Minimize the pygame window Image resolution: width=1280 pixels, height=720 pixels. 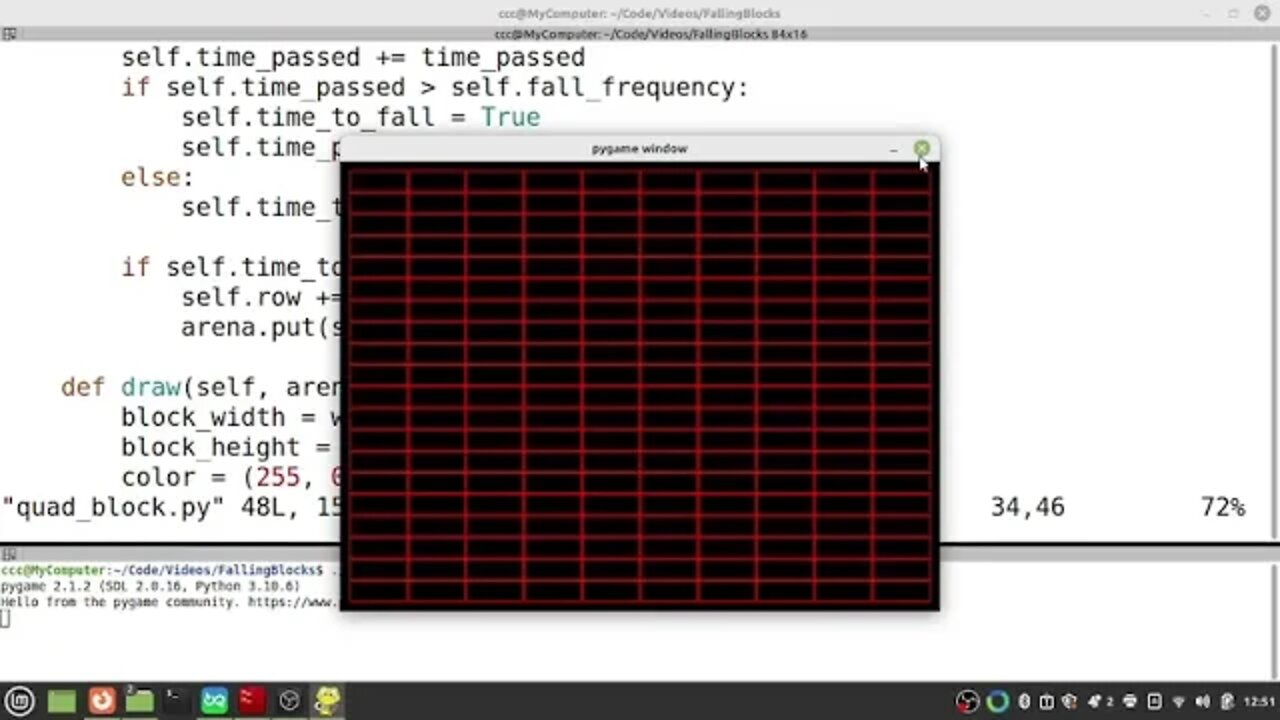click(x=894, y=149)
